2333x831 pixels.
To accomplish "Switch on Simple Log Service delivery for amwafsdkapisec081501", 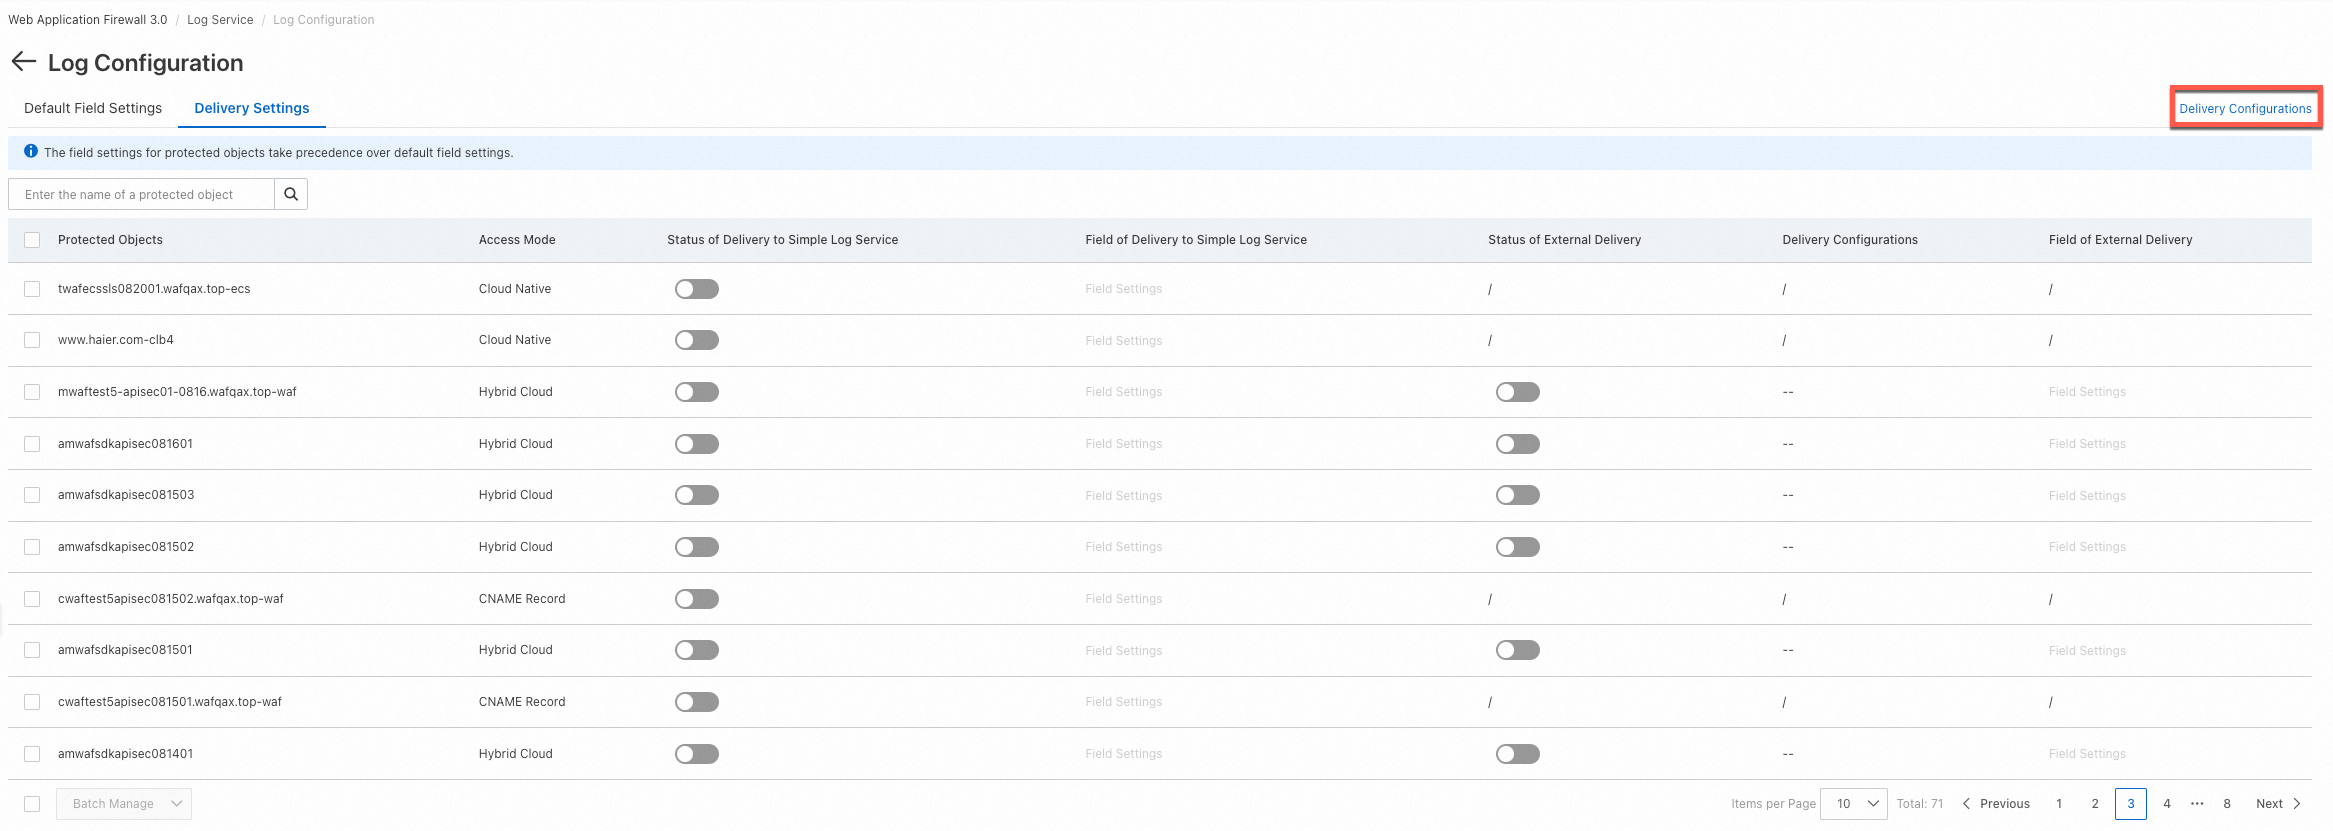I will tap(697, 650).
